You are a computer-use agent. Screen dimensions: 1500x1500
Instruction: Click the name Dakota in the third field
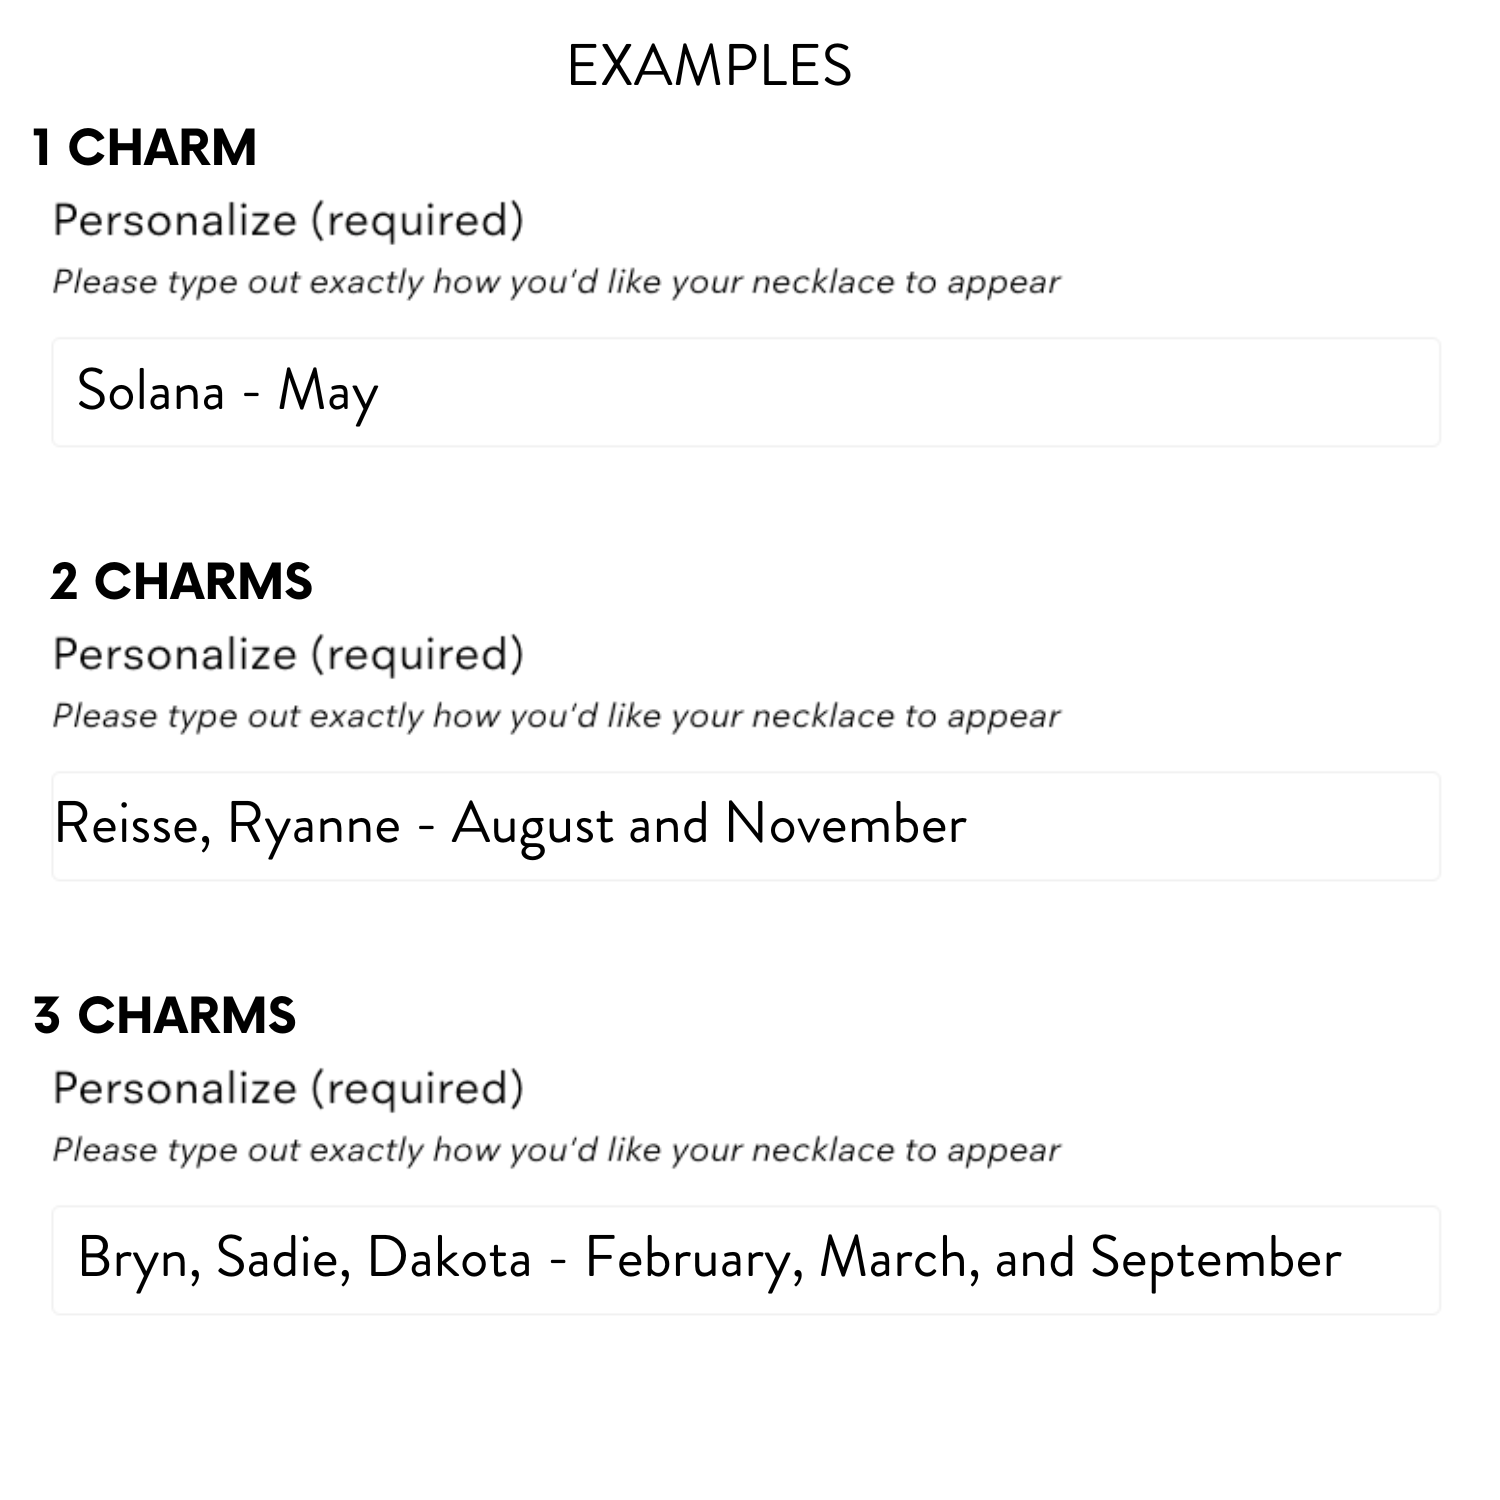[x=449, y=1258]
